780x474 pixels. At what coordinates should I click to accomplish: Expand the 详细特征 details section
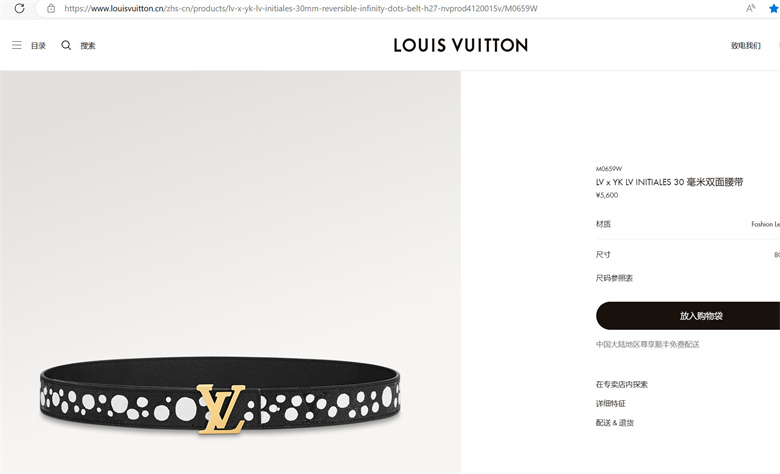tap(611, 403)
